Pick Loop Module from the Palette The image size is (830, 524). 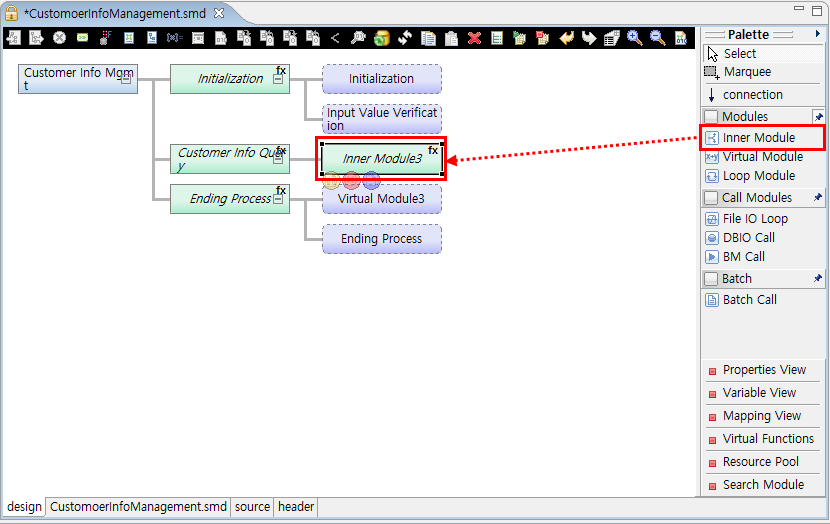(762, 176)
